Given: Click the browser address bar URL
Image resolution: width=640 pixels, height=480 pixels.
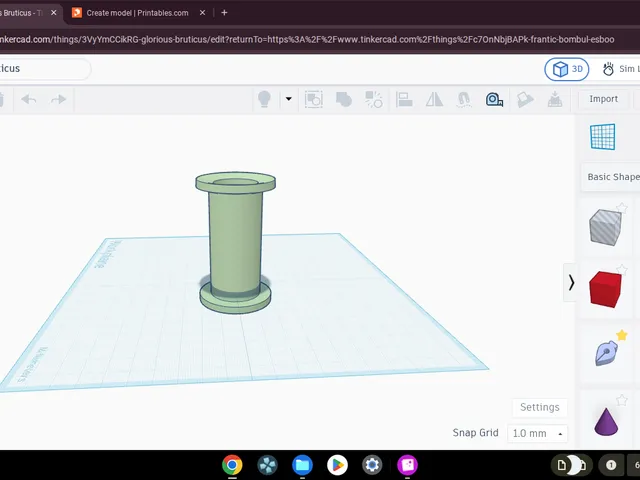Looking at the screenshot, I should (x=307, y=40).
